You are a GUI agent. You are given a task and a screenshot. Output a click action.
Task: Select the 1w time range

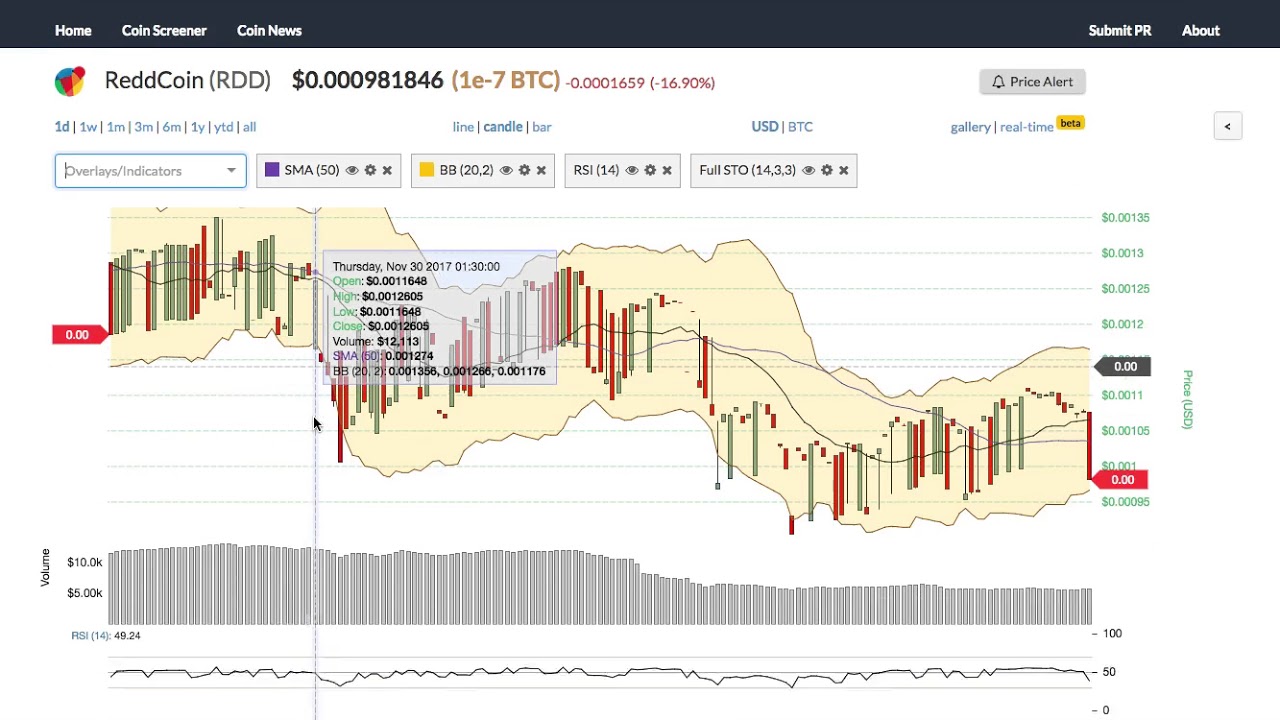[x=88, y=127]
